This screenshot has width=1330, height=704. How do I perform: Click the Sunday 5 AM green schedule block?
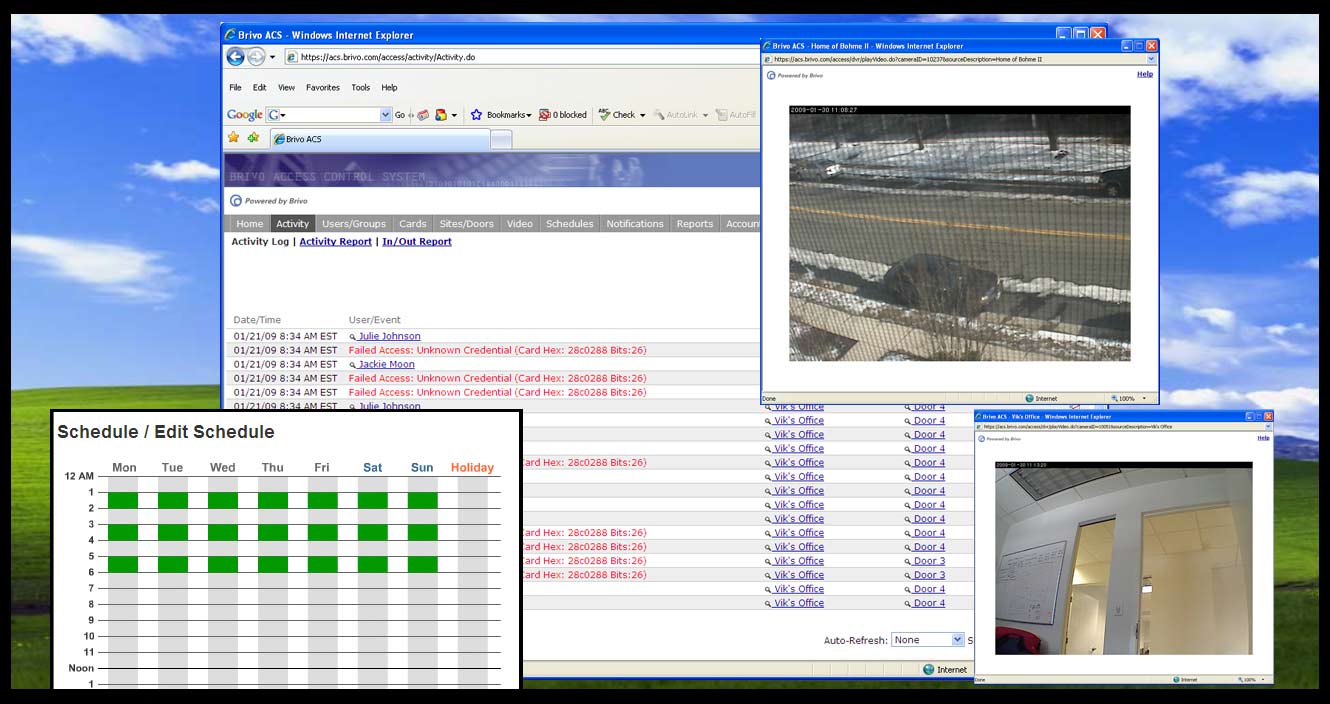click(422, 564)
